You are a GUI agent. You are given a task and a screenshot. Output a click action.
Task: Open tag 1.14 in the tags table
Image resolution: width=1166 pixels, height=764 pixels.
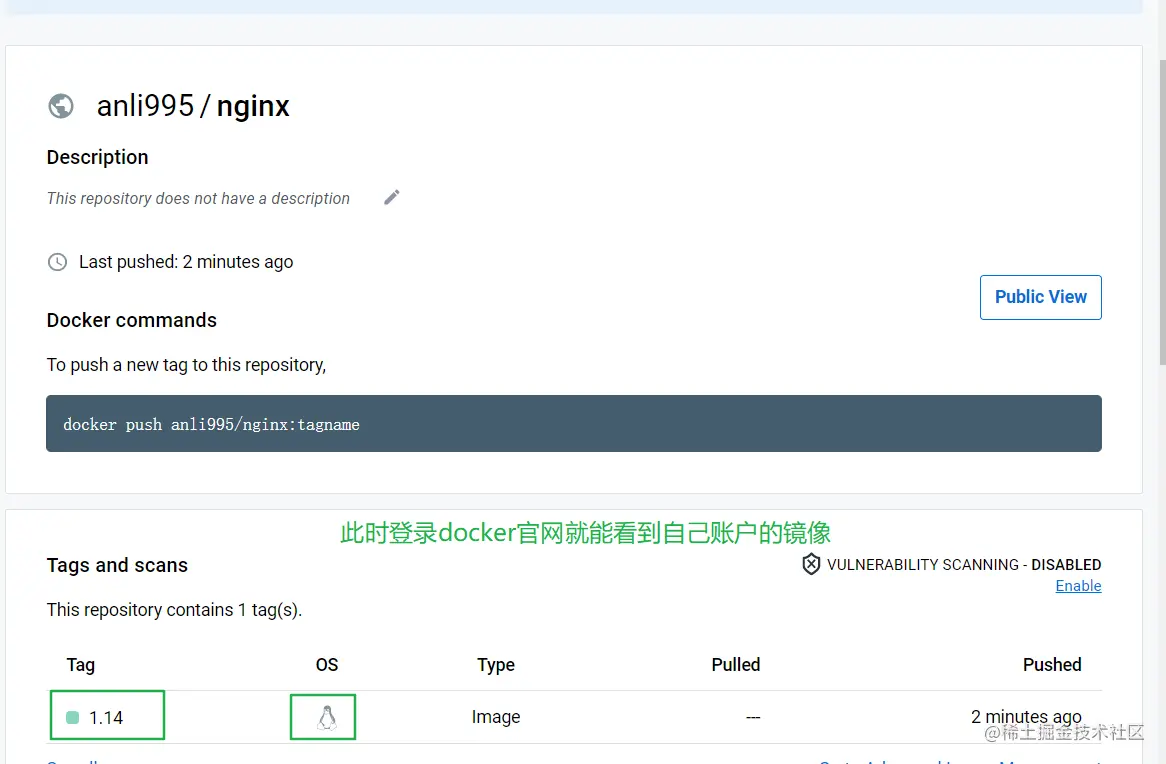106,717
